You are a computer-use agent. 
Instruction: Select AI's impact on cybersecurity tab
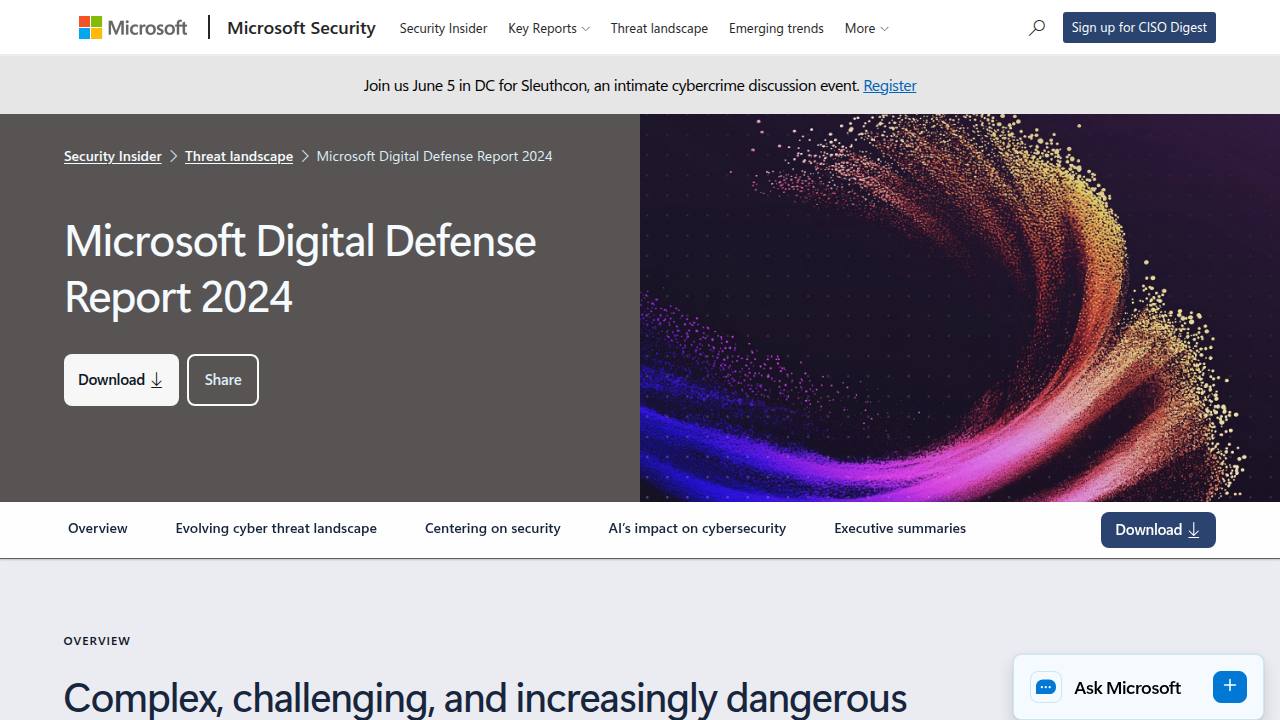(x=697, y=528)
